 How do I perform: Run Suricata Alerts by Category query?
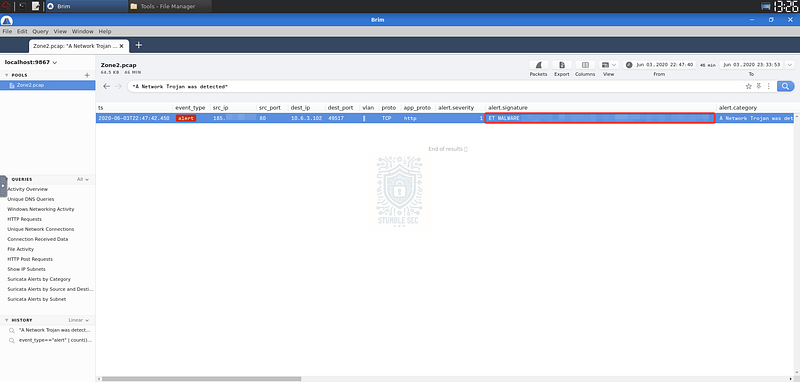(39, 279)
